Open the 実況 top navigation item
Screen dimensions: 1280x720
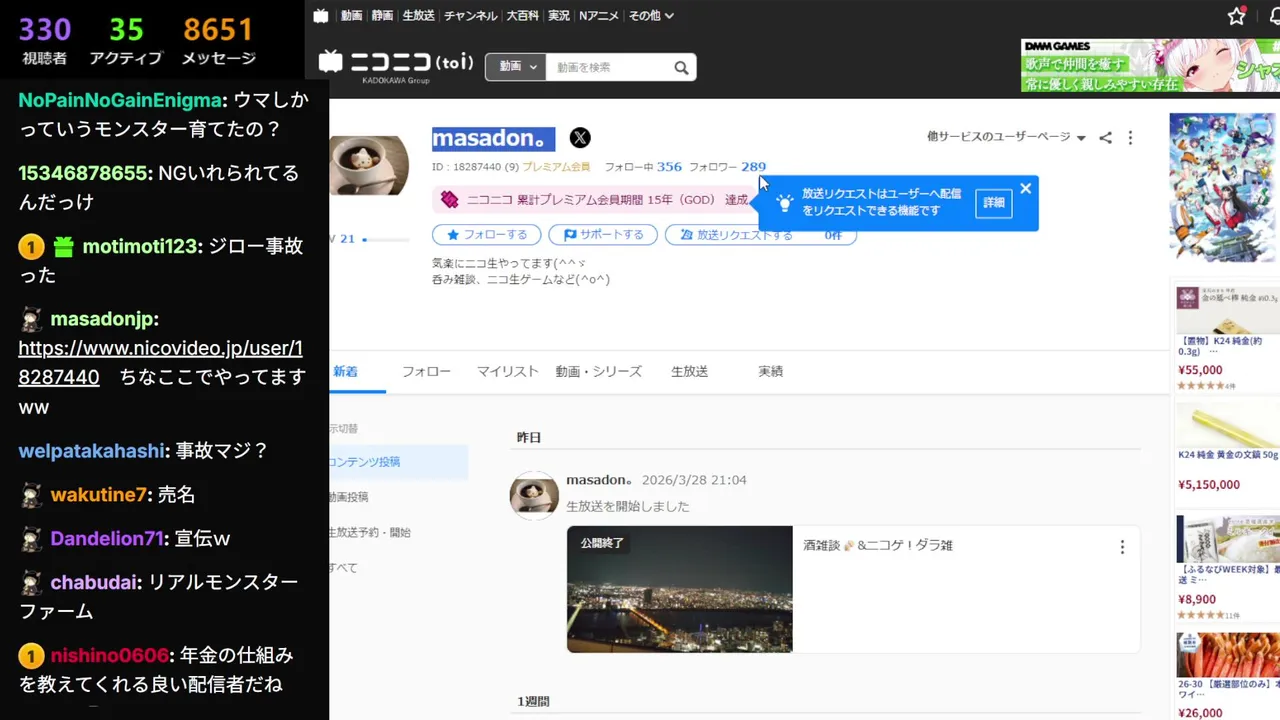[x=559, y=16]
